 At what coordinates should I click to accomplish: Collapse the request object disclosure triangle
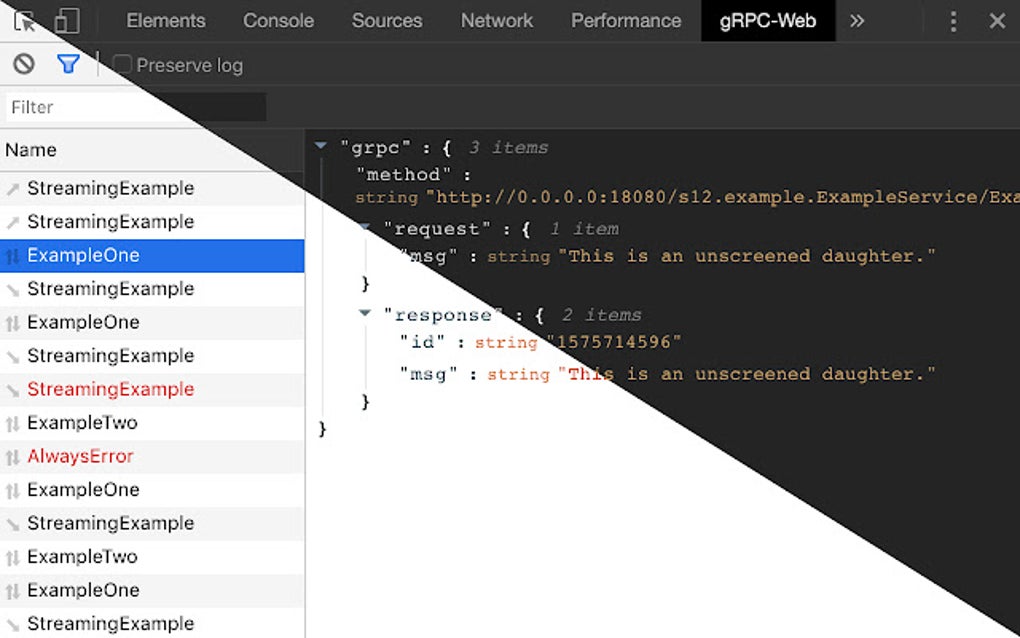(x=364, y=229)
